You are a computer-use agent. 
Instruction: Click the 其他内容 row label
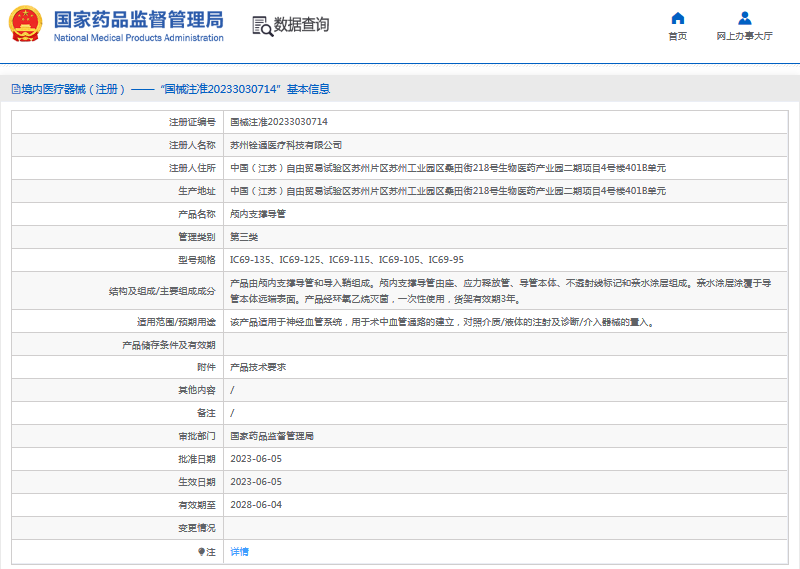(x=197, y=390)
